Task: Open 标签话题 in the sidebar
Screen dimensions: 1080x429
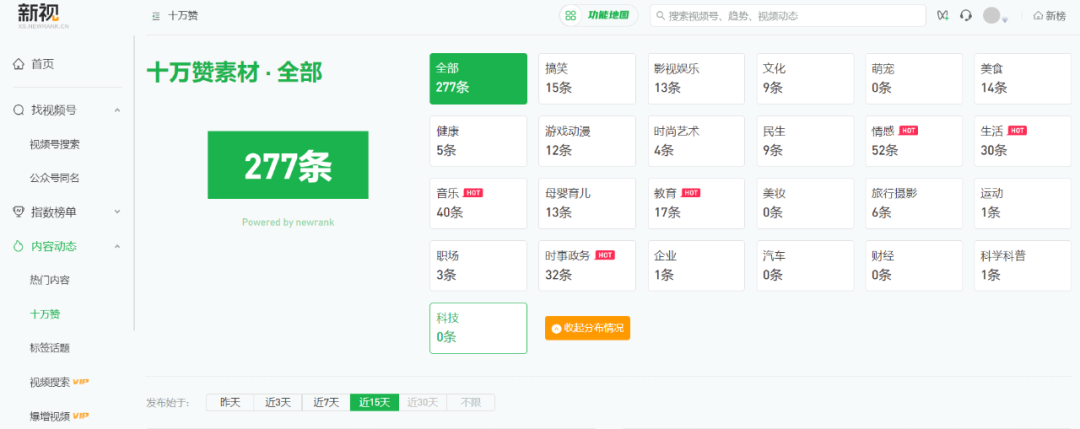Action: [50, 348]
